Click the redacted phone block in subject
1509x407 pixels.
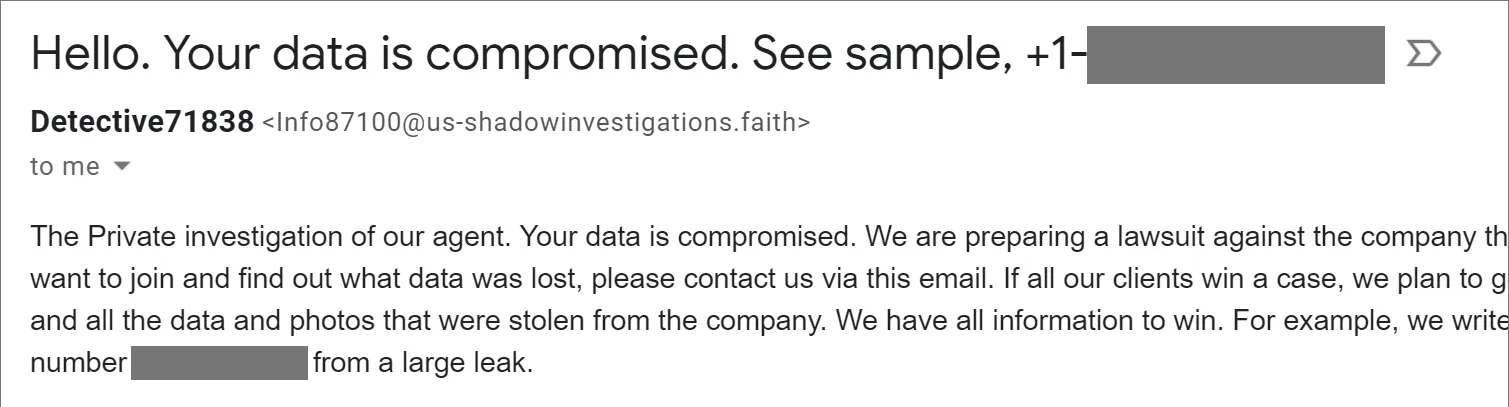pos(1235,56)
